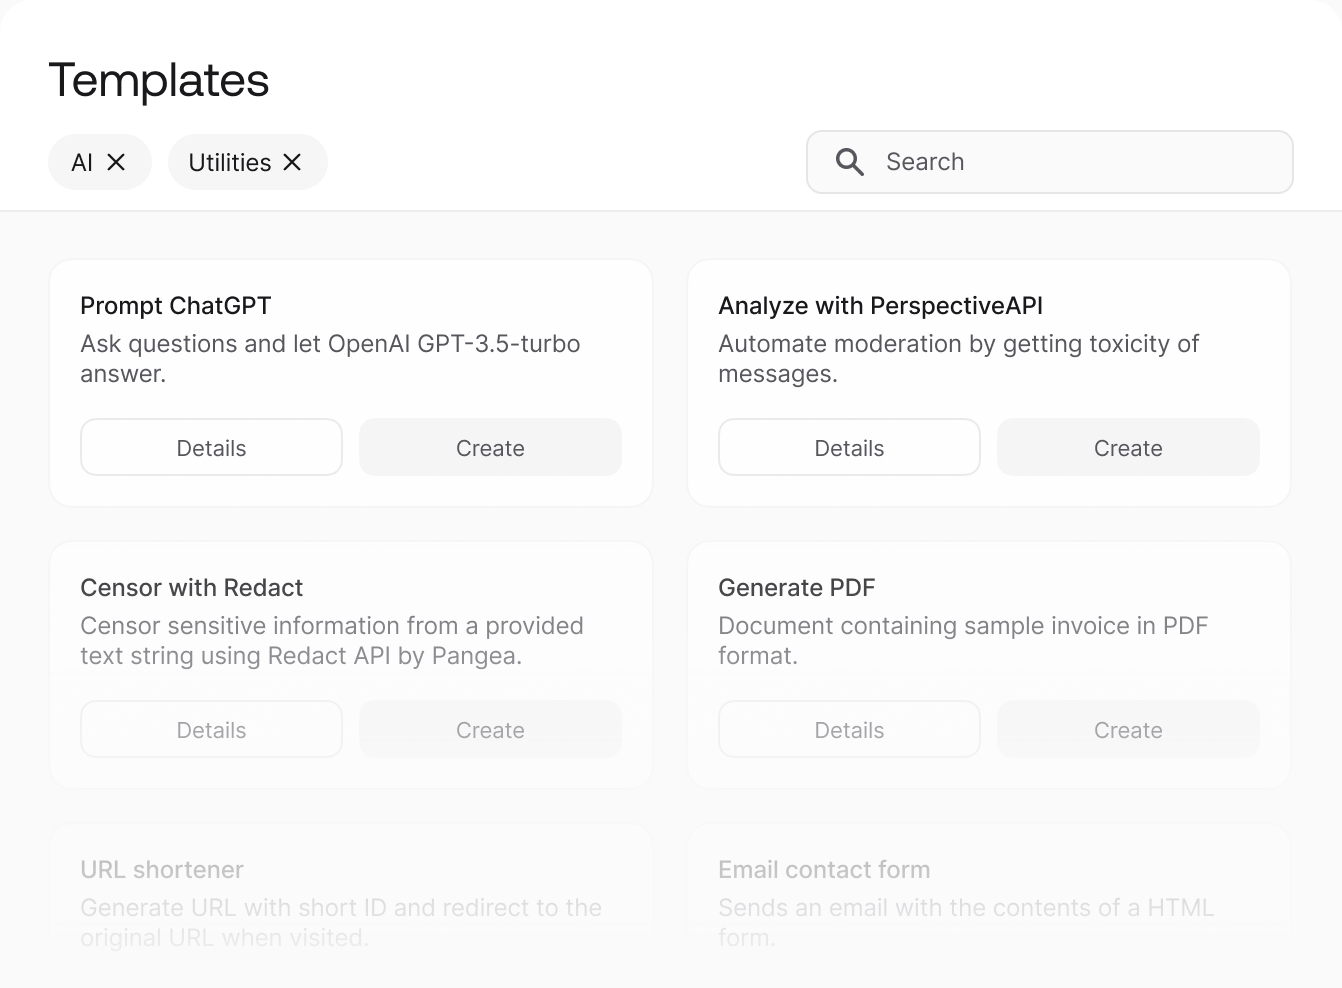Click the URL shortener card title
The width and height of the screenshot is (1342, 988).
click(x=162, y=870)
